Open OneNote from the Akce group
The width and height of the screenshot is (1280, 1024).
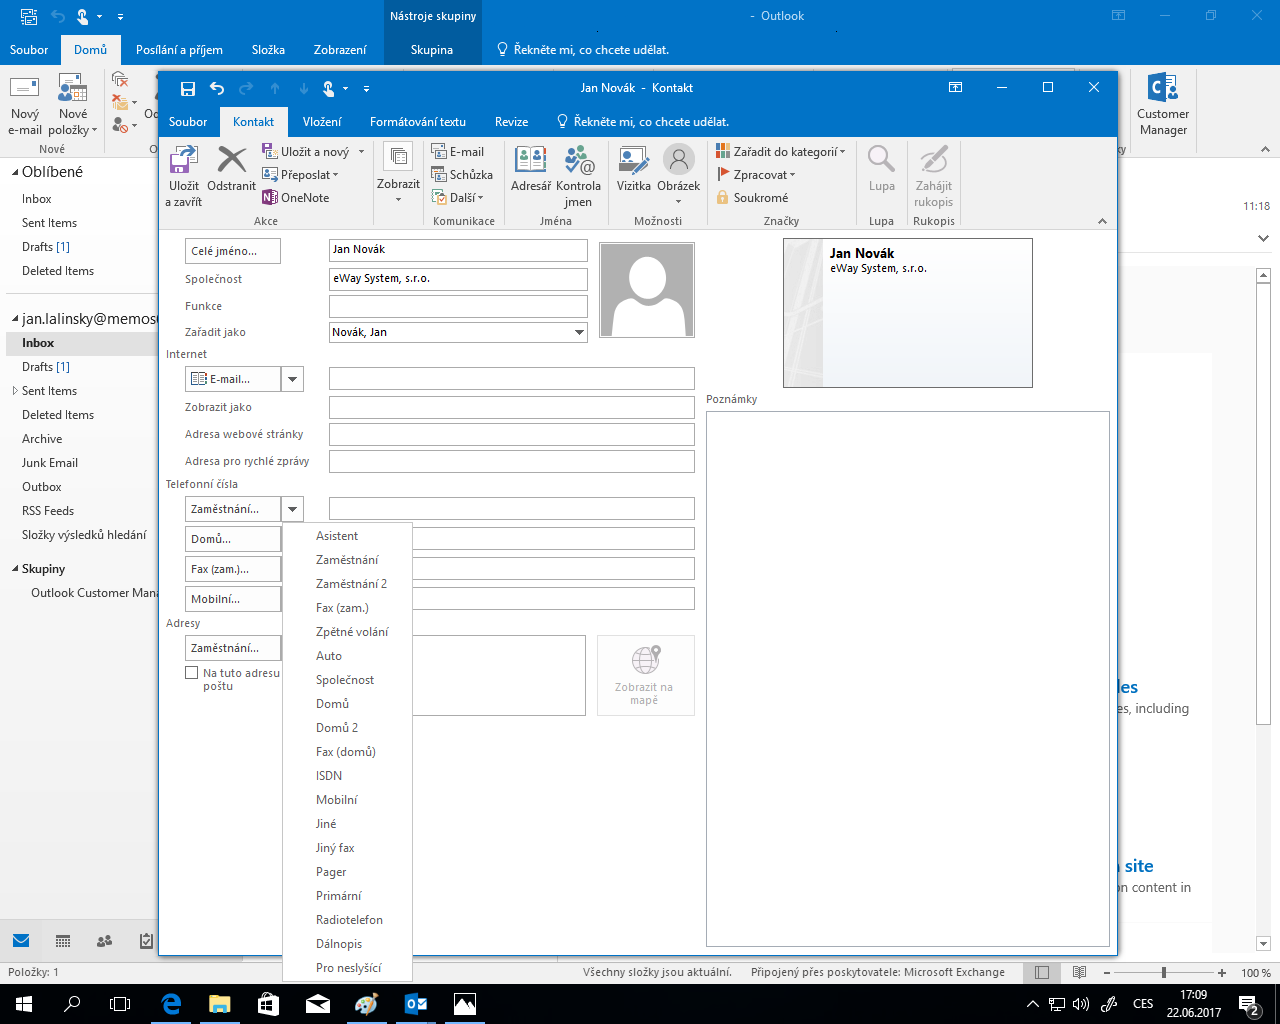point(296,198)
